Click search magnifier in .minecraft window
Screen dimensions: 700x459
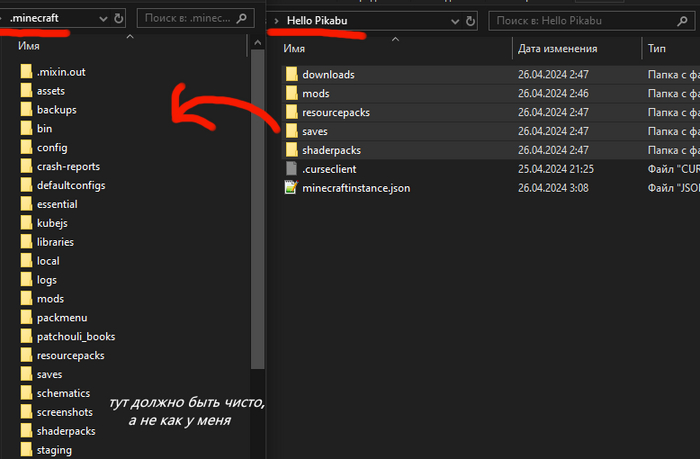pyautogui.click(x=242, y=18)
